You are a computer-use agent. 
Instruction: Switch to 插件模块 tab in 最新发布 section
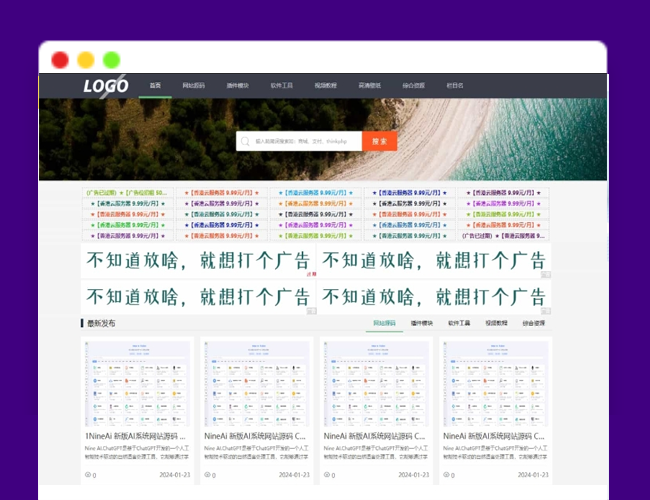point(422,324)
